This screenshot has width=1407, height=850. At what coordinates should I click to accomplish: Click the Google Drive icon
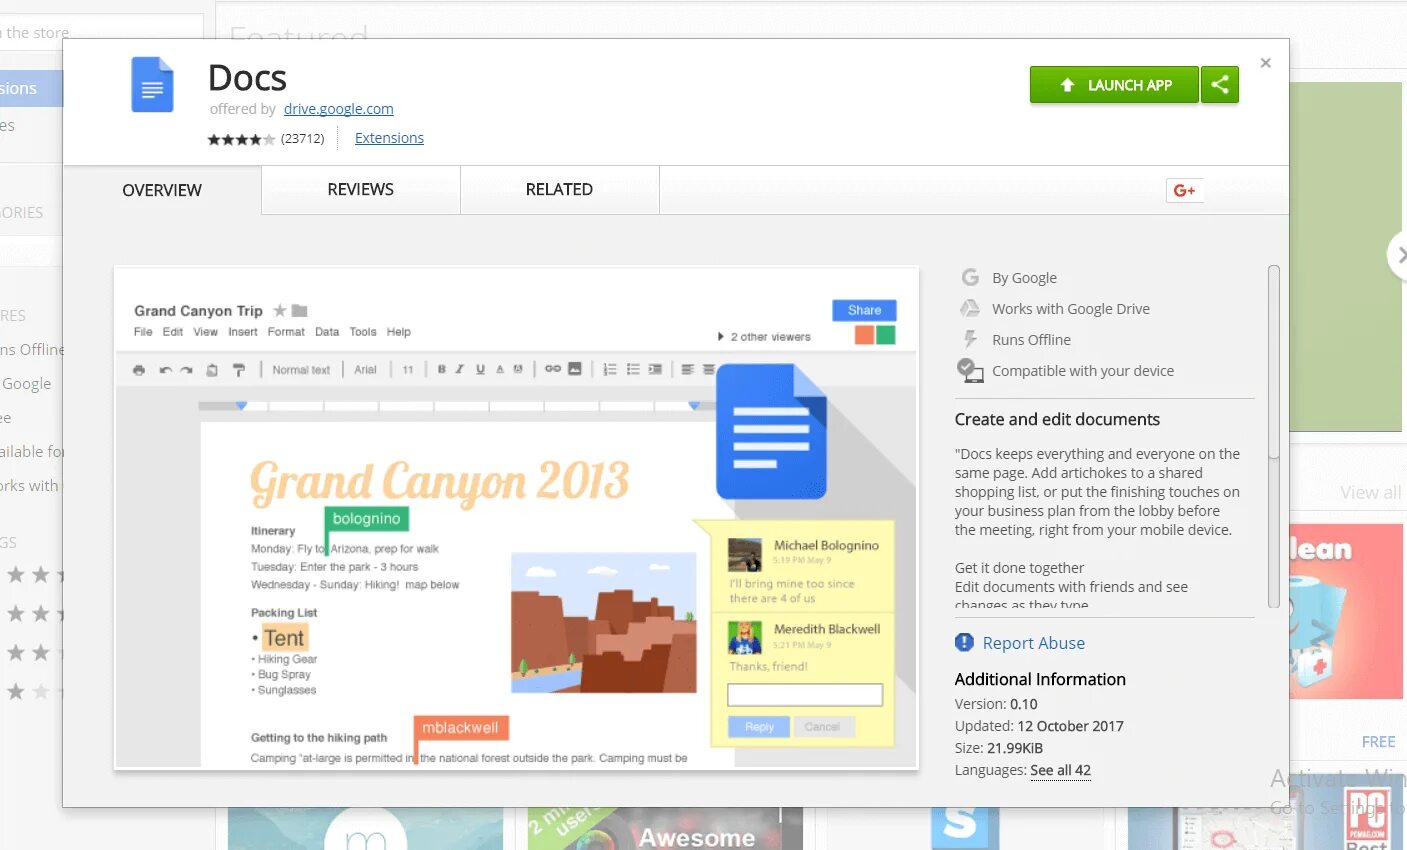pos(970,308)
